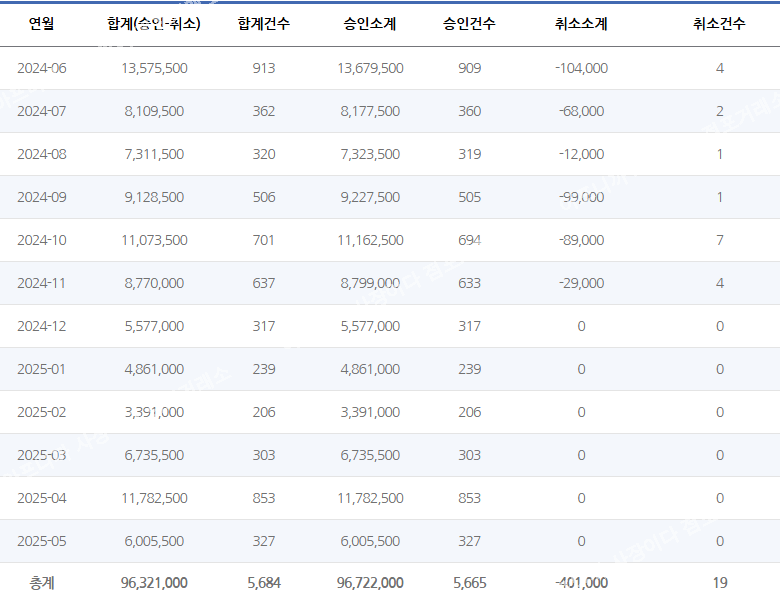Click the 합계(승인-취소) column header
Viewport: 780px width, 598px height.
click(x=154, y=23)
